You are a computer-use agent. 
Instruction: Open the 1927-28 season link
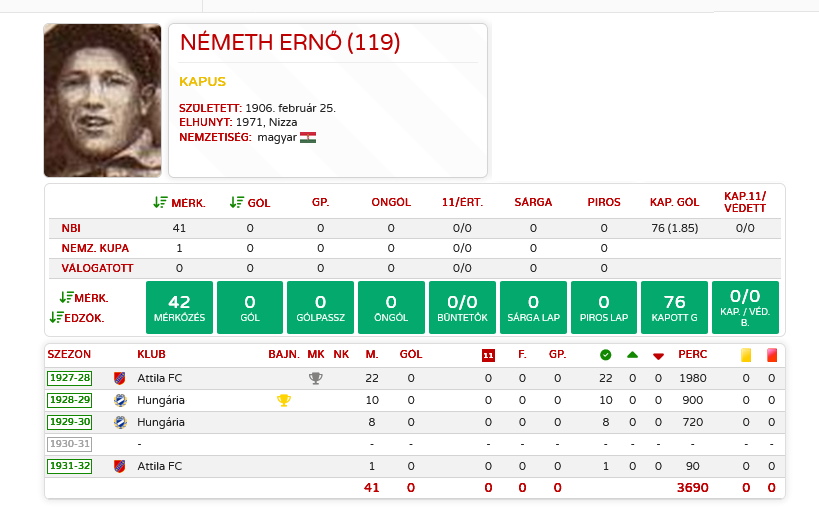click(69, 378)
